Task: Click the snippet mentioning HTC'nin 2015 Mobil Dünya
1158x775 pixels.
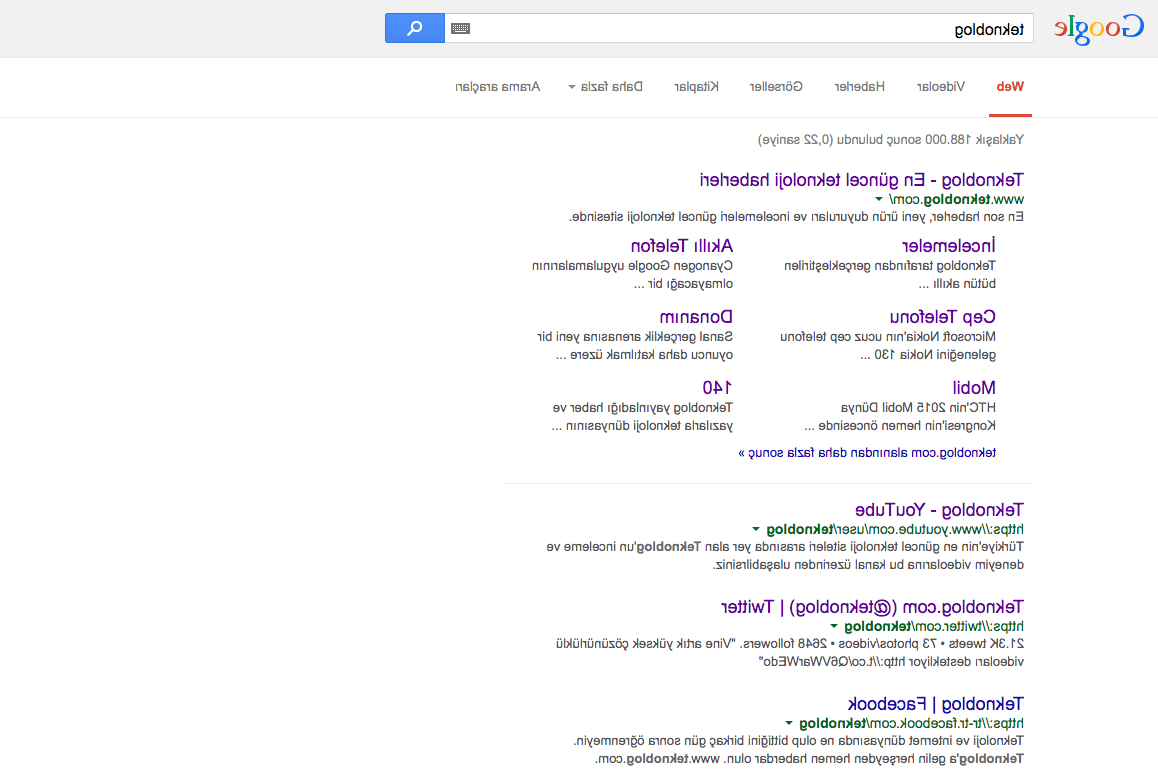Action: 900,417
